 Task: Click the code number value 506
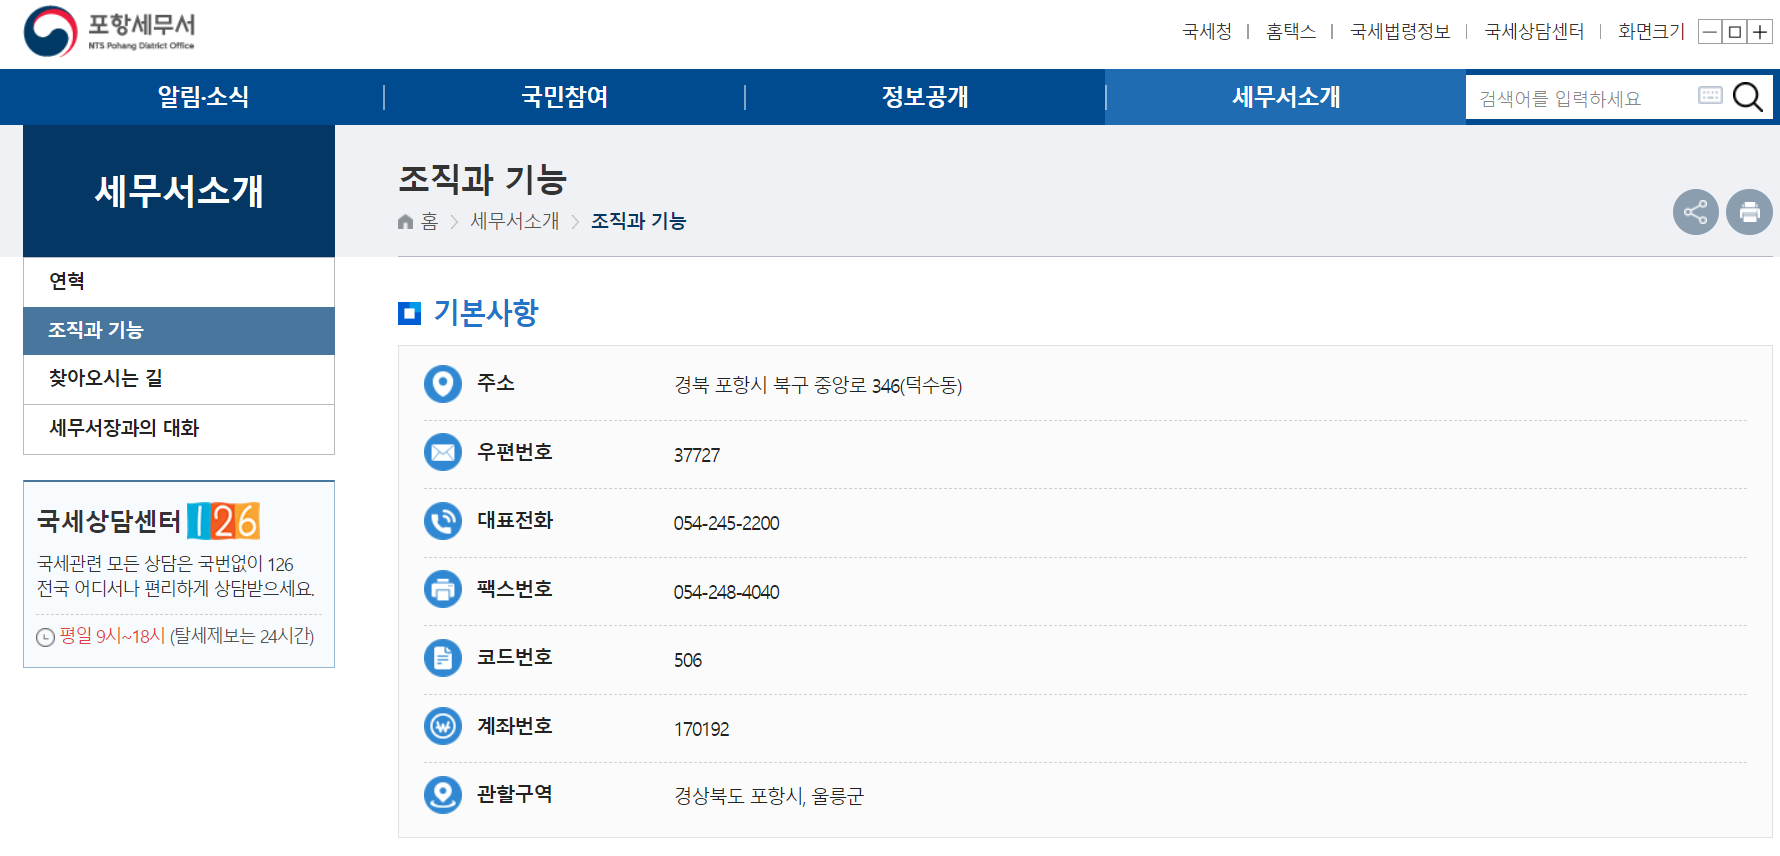point(688,660)
